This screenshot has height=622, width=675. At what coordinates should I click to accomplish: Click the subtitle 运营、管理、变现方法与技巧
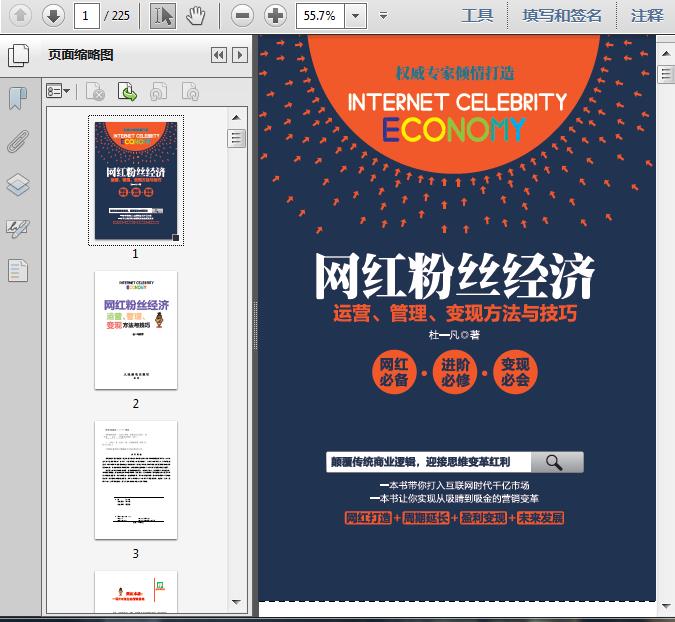pos(455,313)
